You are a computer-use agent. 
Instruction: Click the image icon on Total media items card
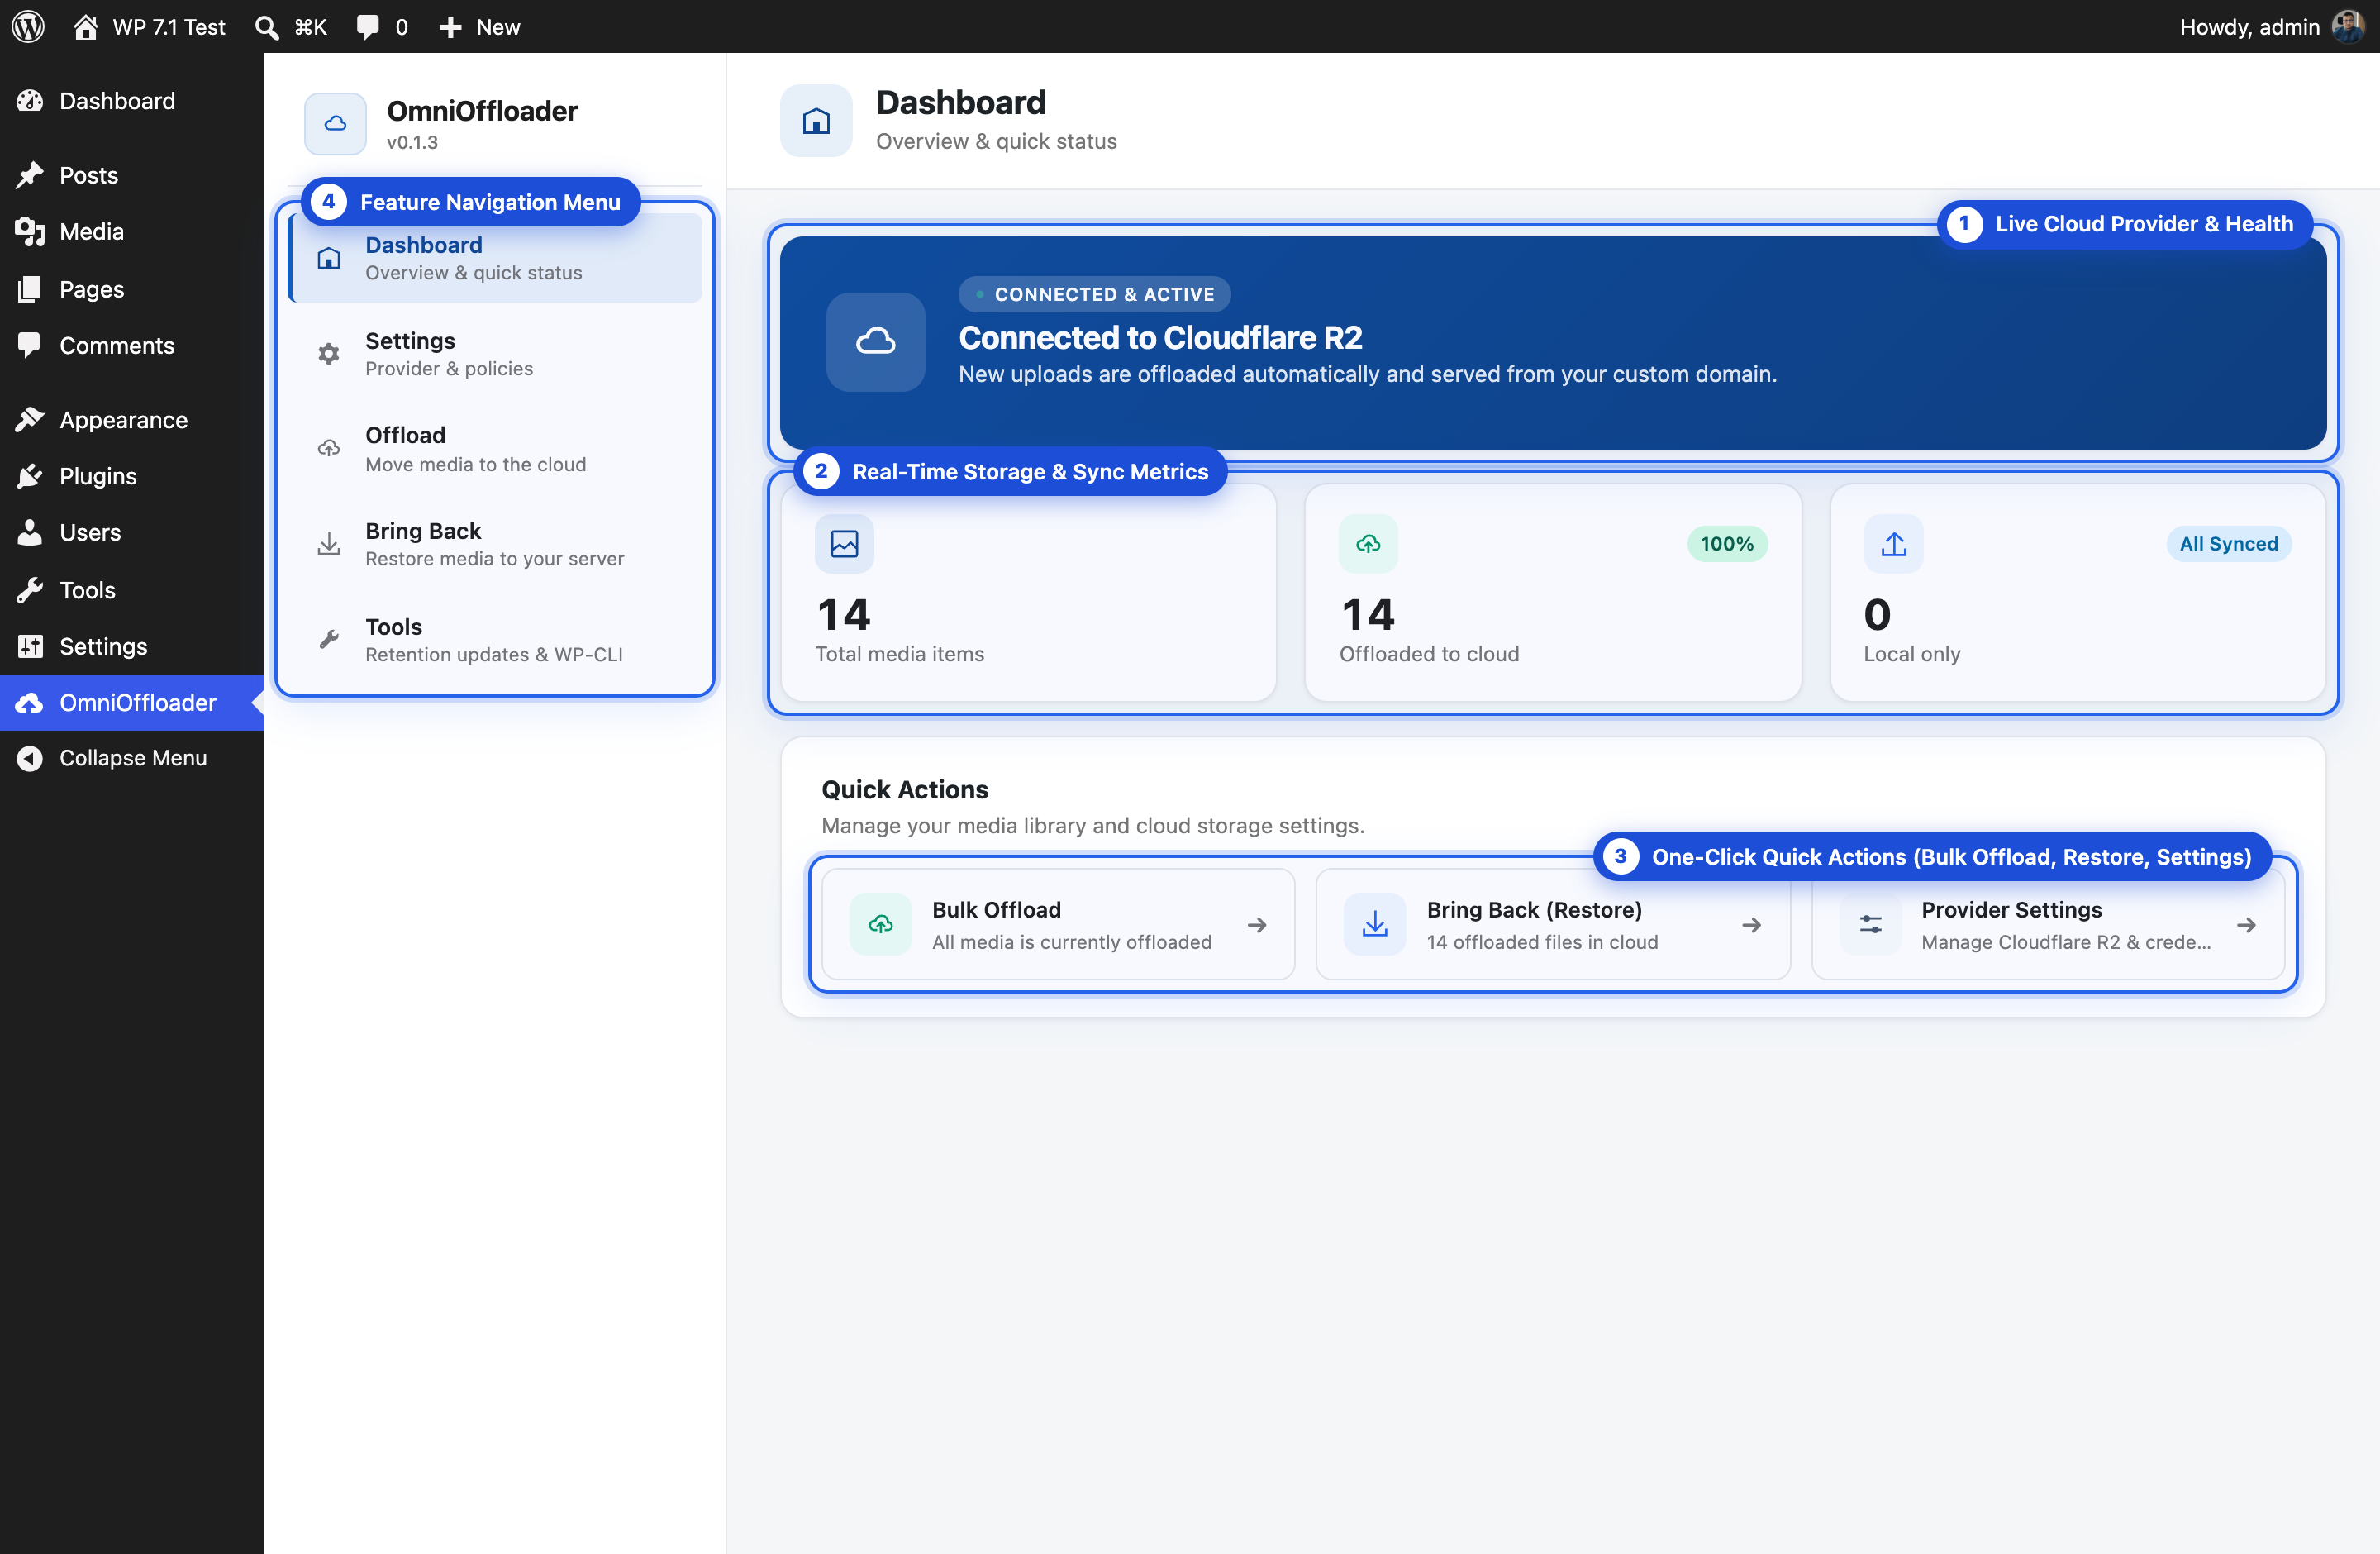pos(844,544)
